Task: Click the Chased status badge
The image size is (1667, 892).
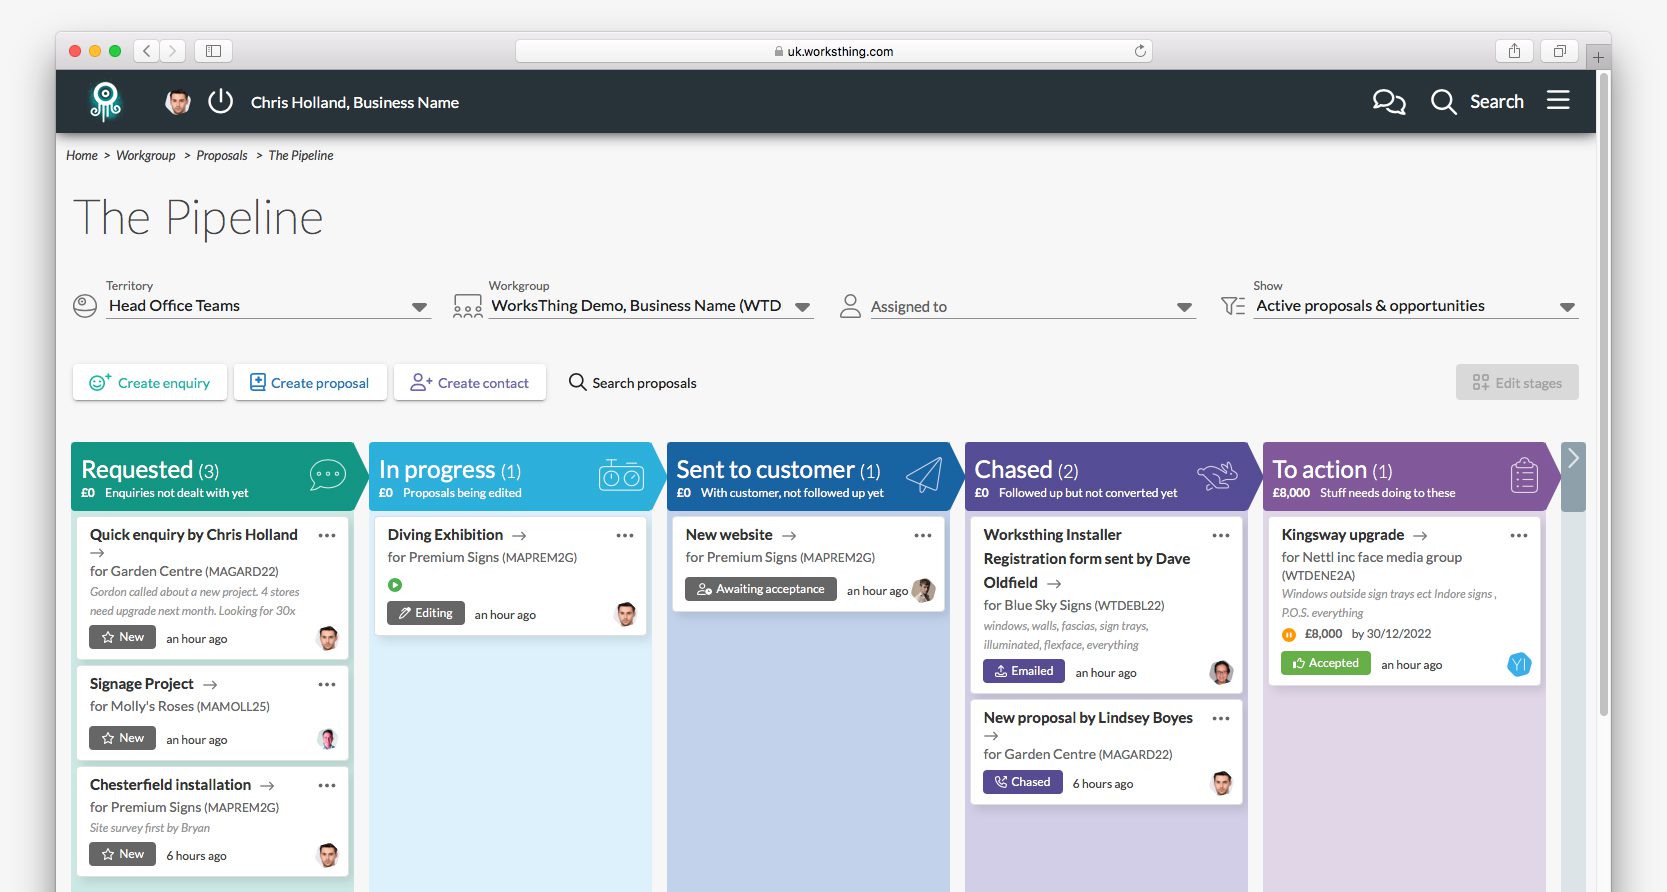Action: click(x=1023, y=782)
